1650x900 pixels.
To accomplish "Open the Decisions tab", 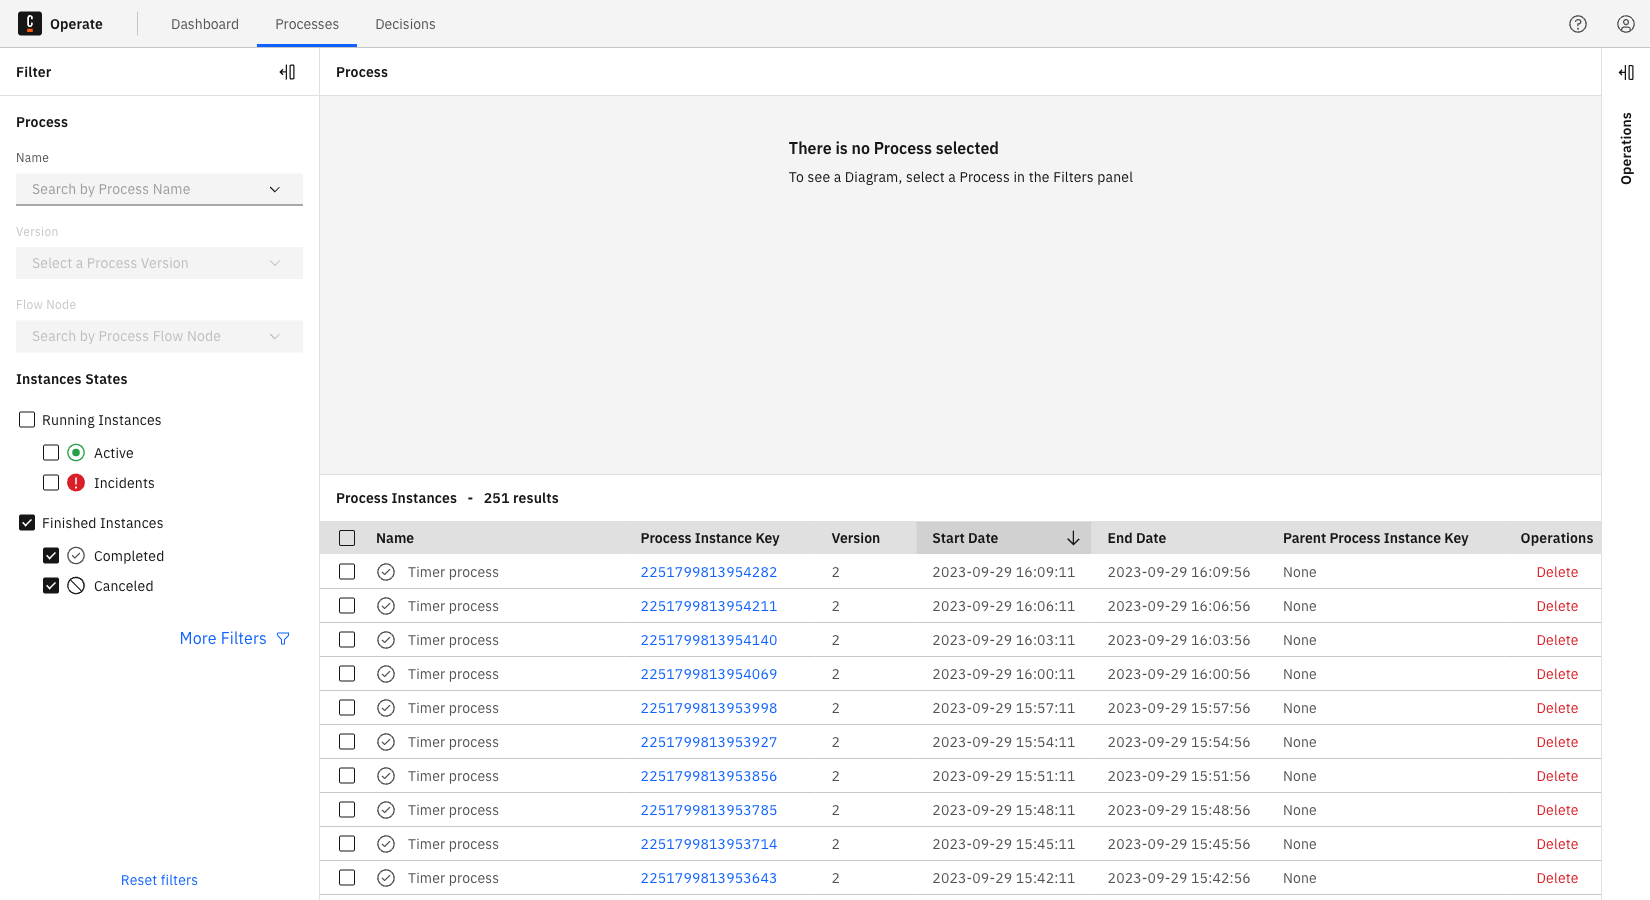I will click(405, 24).
